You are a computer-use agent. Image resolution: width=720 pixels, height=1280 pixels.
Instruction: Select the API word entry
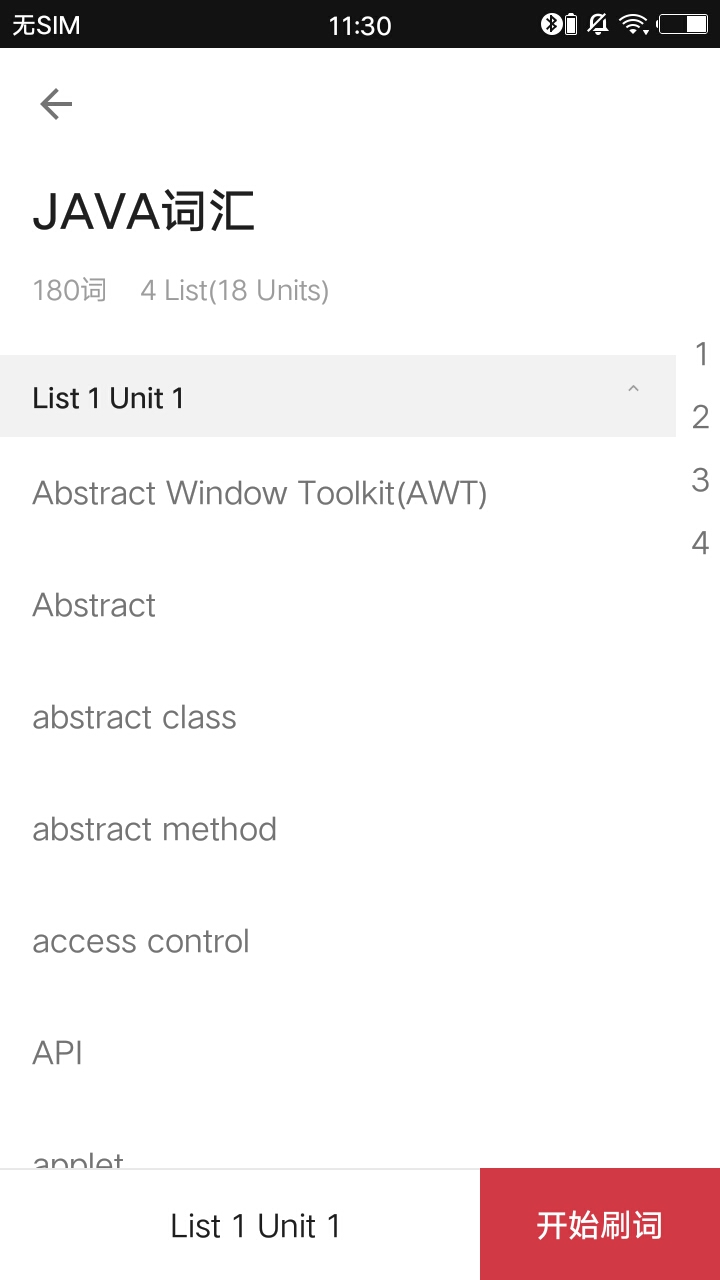click(58, 1053)
